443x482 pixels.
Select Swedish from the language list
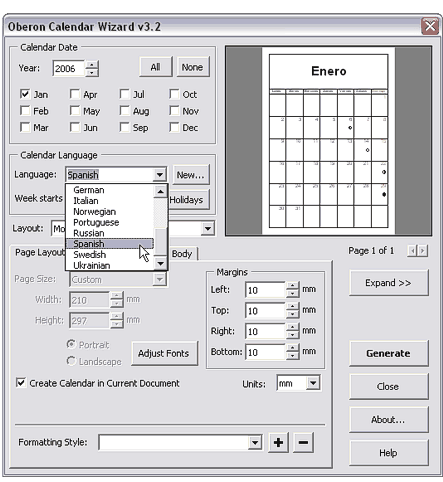point(89,255)
